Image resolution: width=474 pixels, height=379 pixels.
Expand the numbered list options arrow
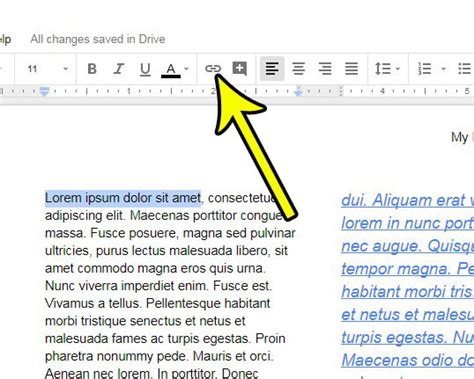443,69
